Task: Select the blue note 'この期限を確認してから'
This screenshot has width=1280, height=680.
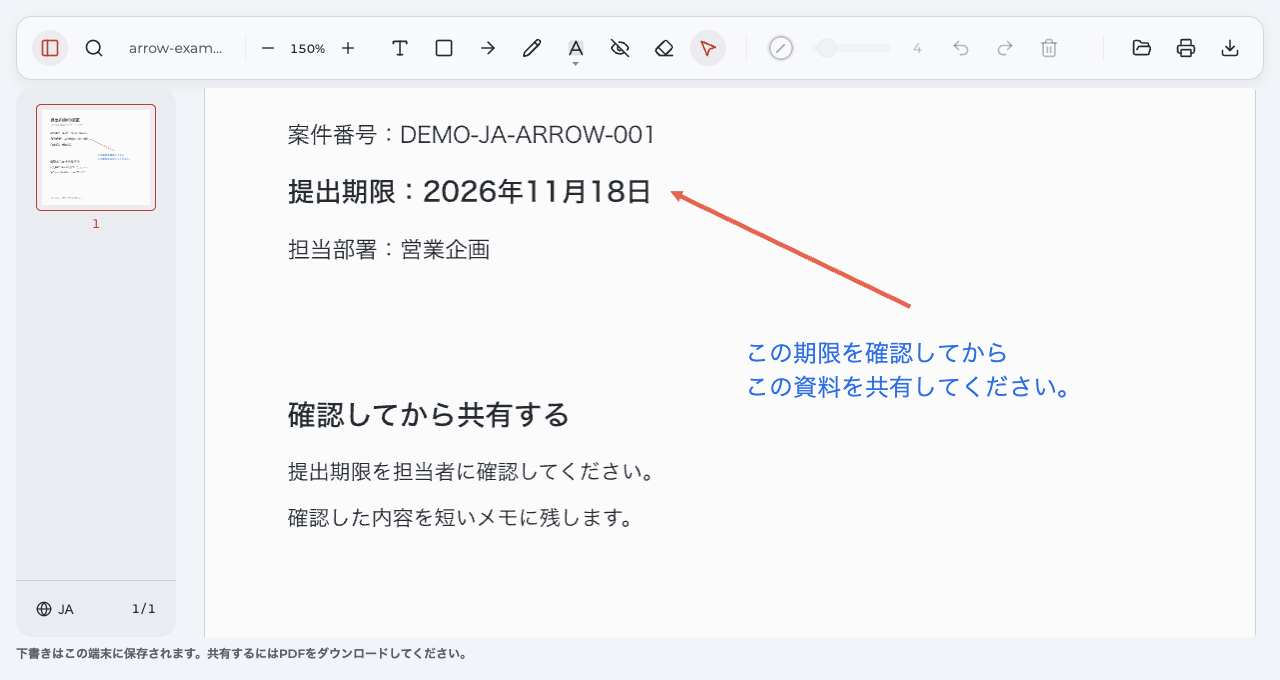Action: [x=877, y=353]
